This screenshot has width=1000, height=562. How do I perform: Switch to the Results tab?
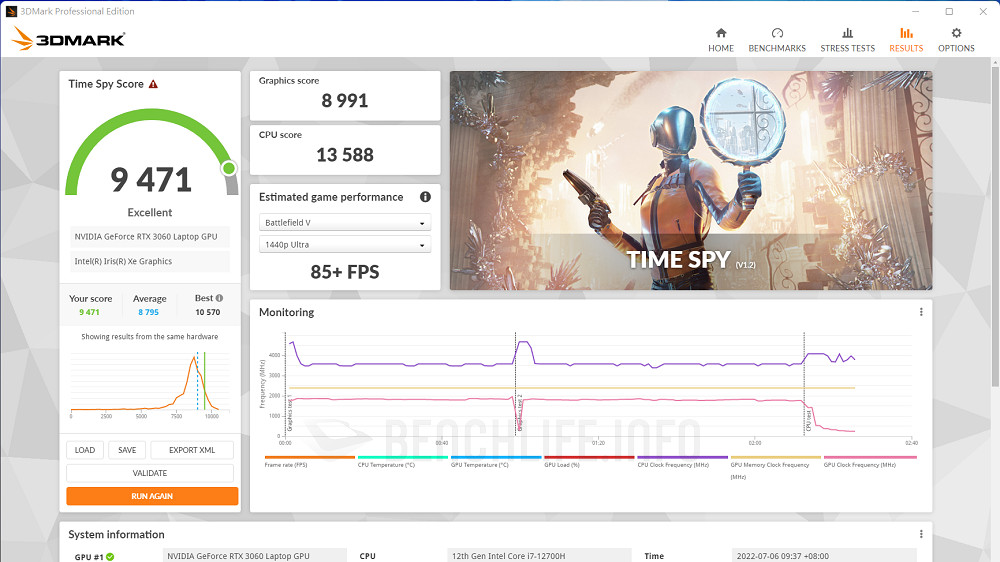point(906,39)
